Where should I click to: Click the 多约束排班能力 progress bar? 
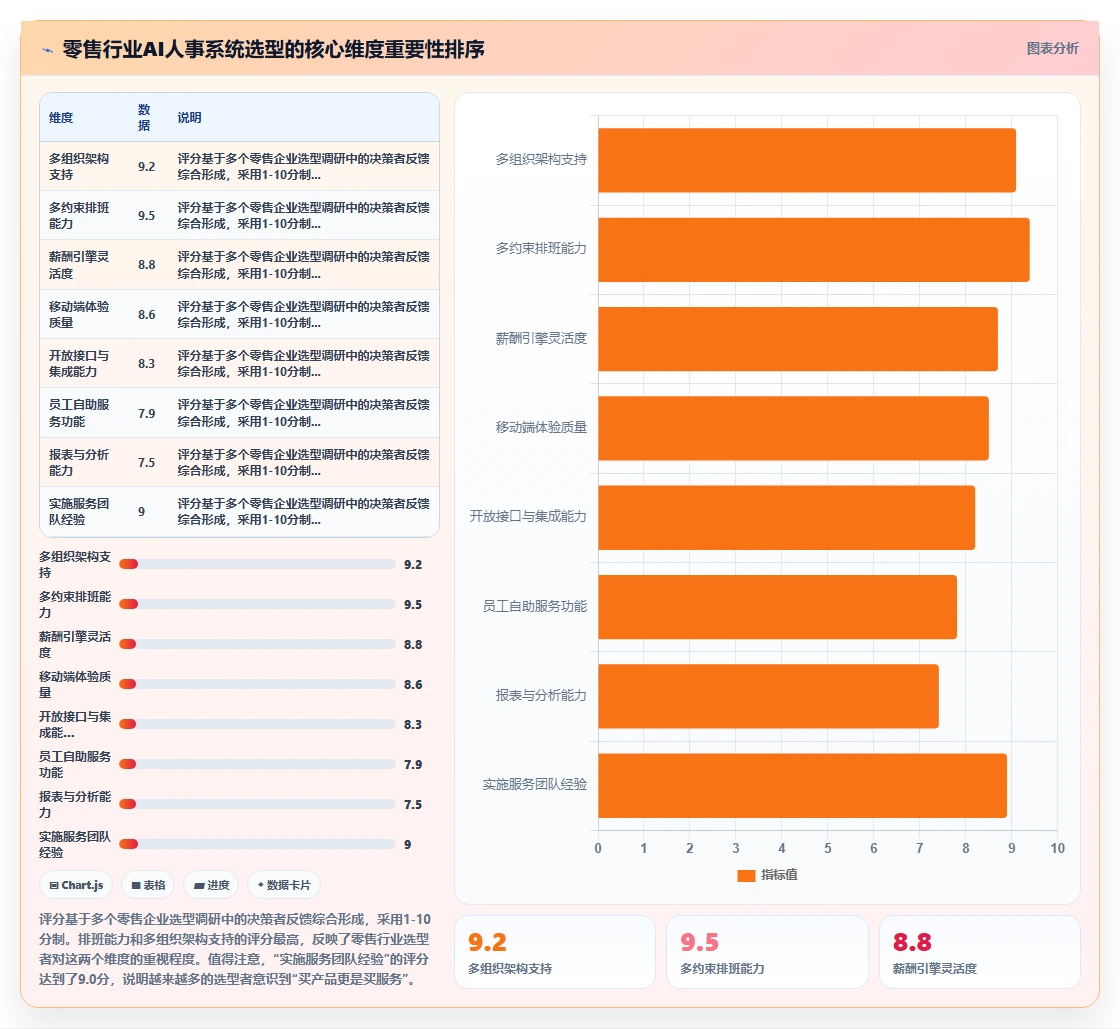257,604
